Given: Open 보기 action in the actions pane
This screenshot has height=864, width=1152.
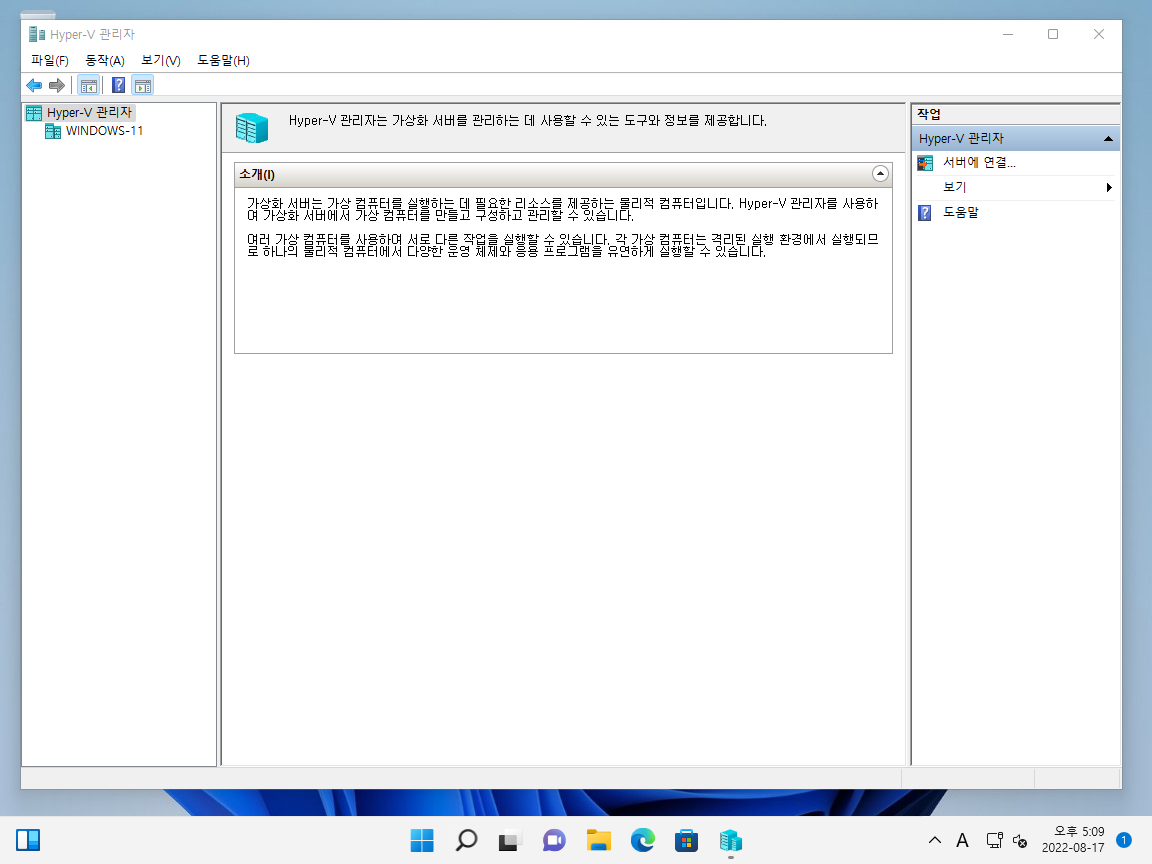Looking at the screenshot, I should (954, 187).
